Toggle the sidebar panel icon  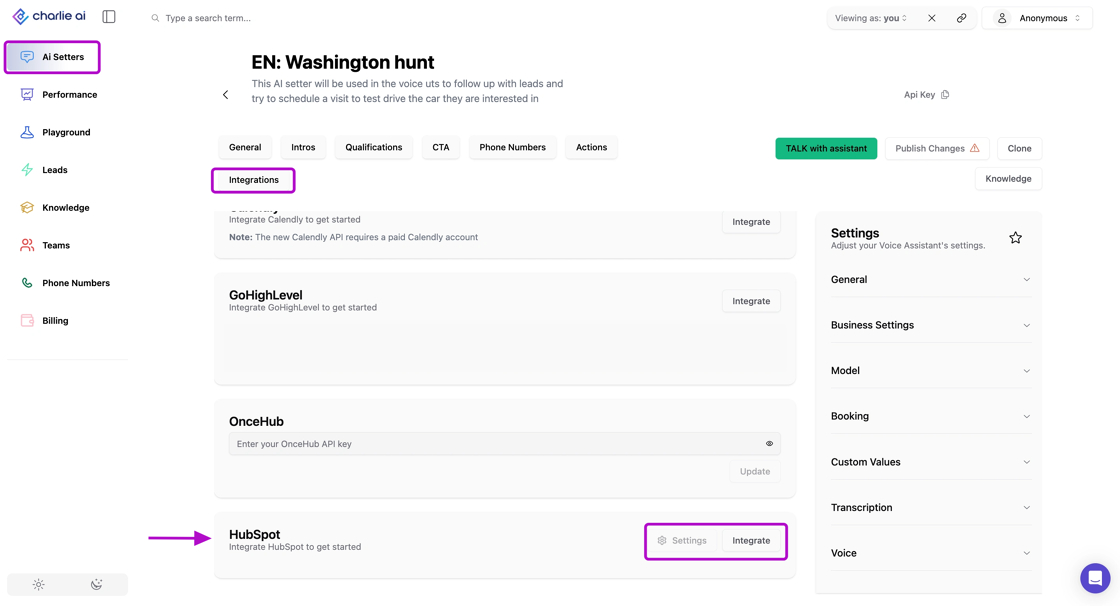click(x=109, y=16)
